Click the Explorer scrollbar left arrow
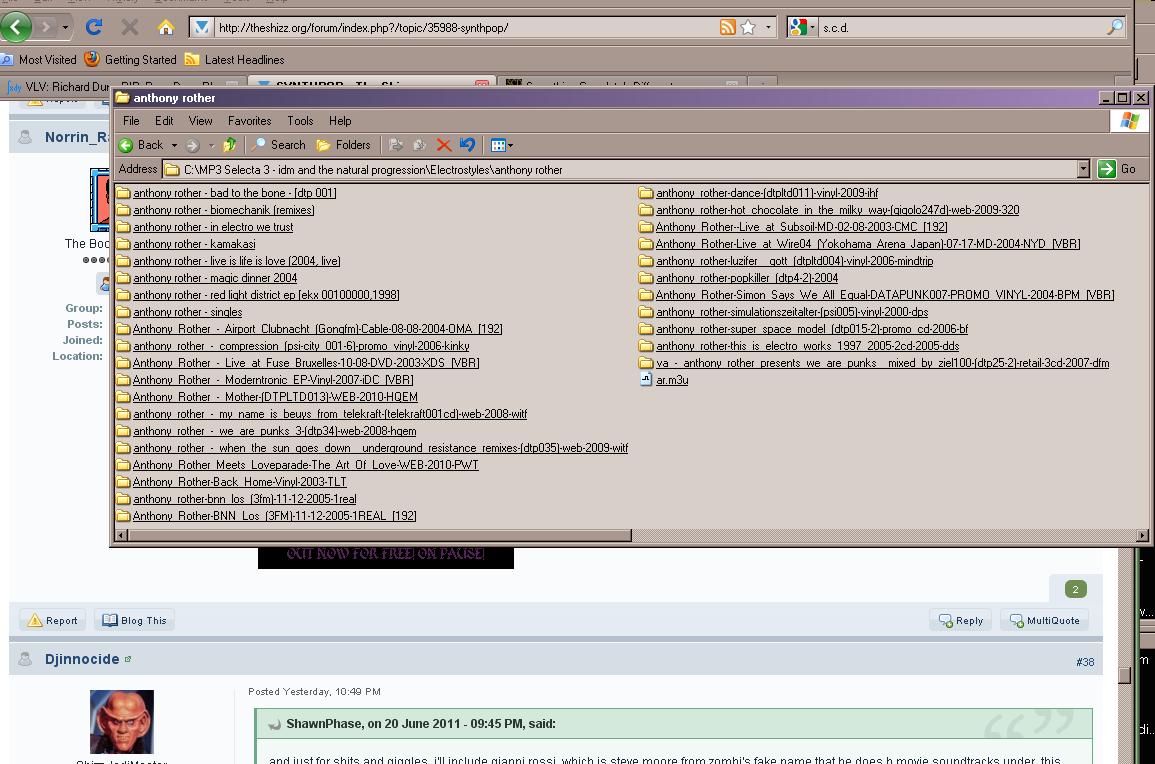This screenshot has height=764, width=1155. pos(122,536)
